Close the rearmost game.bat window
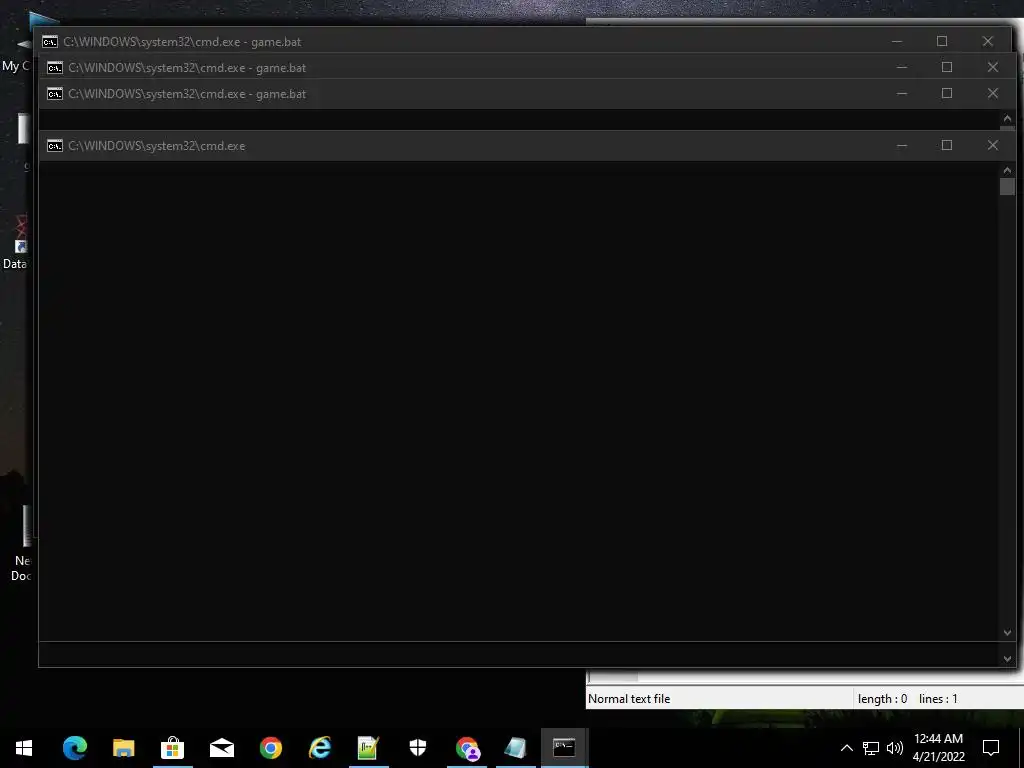The width and height of the screenshot is (1024, 768). (x=987, y=41)
